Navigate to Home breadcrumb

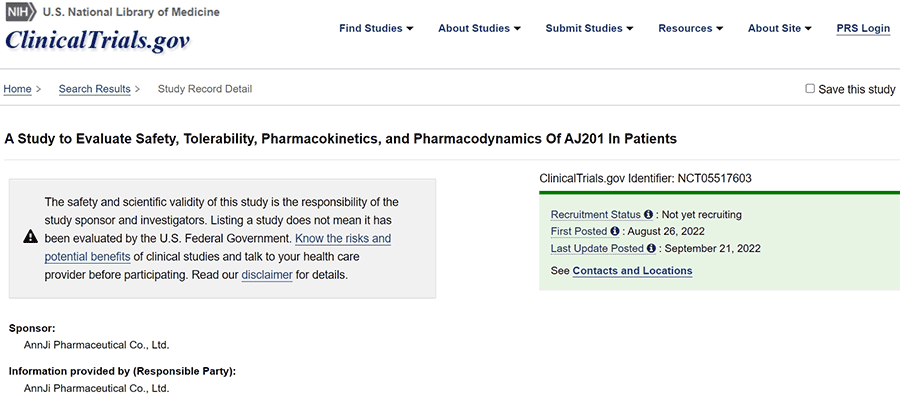(18, 89)
